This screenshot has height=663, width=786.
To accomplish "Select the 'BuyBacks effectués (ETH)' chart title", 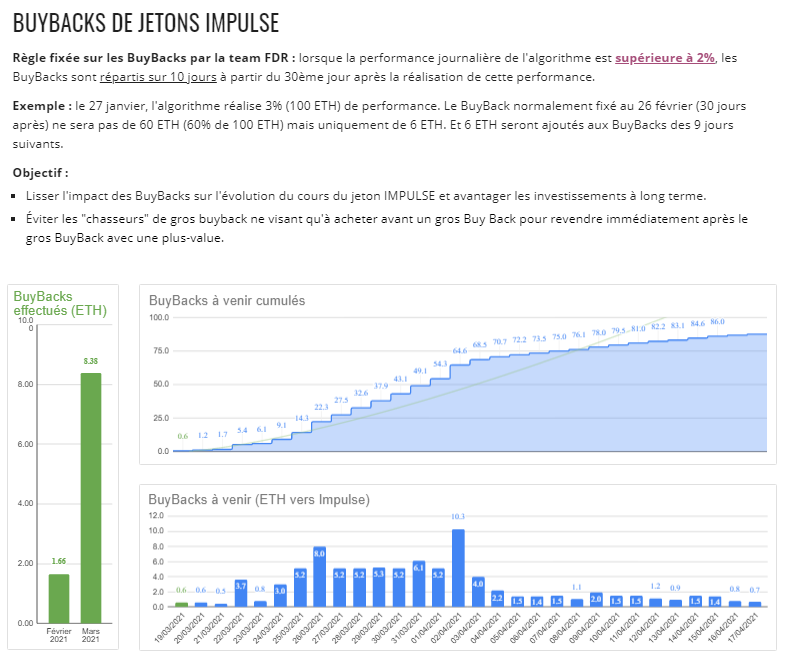I will [x=60, y=303].
